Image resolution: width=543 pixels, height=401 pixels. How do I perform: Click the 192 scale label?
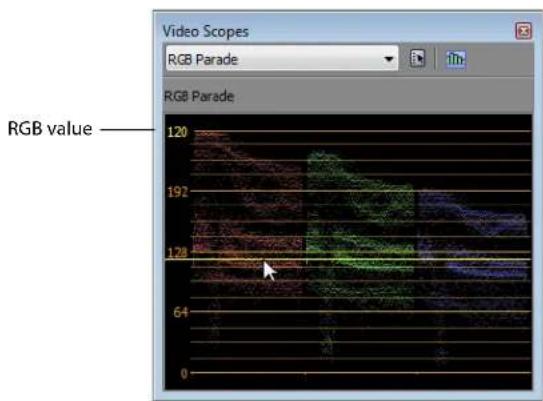point(178,192)
